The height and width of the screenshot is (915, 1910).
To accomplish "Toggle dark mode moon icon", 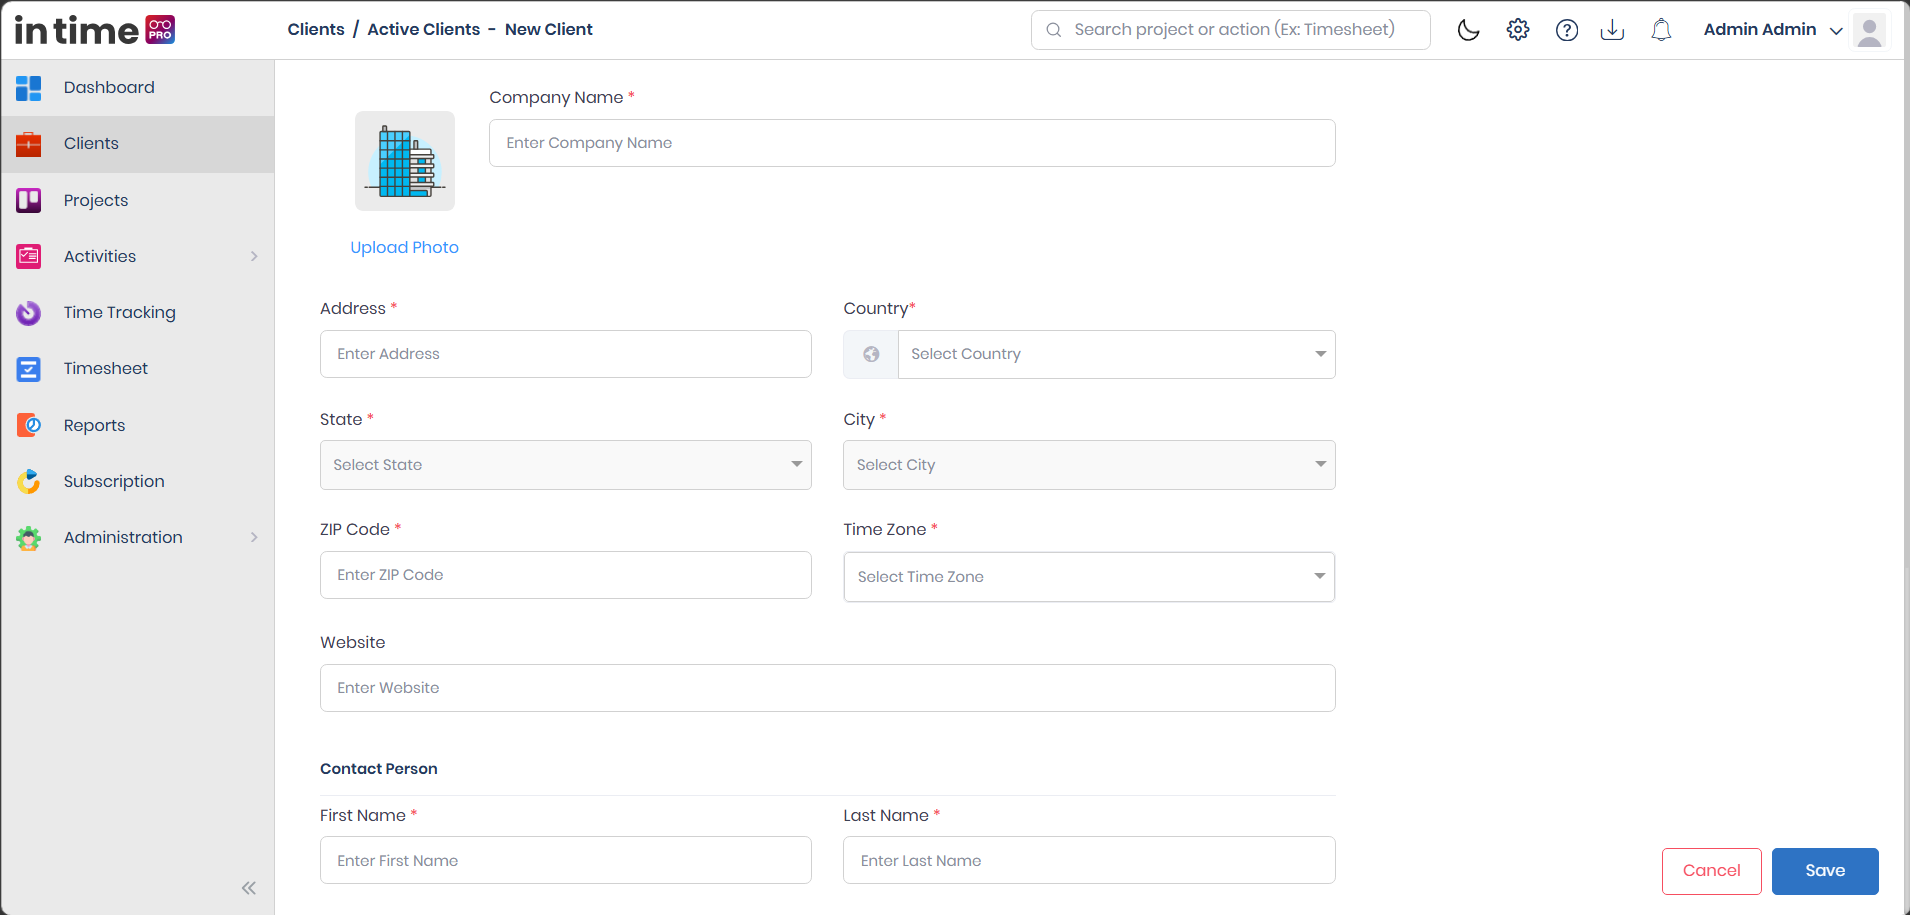I will 1468,30.
